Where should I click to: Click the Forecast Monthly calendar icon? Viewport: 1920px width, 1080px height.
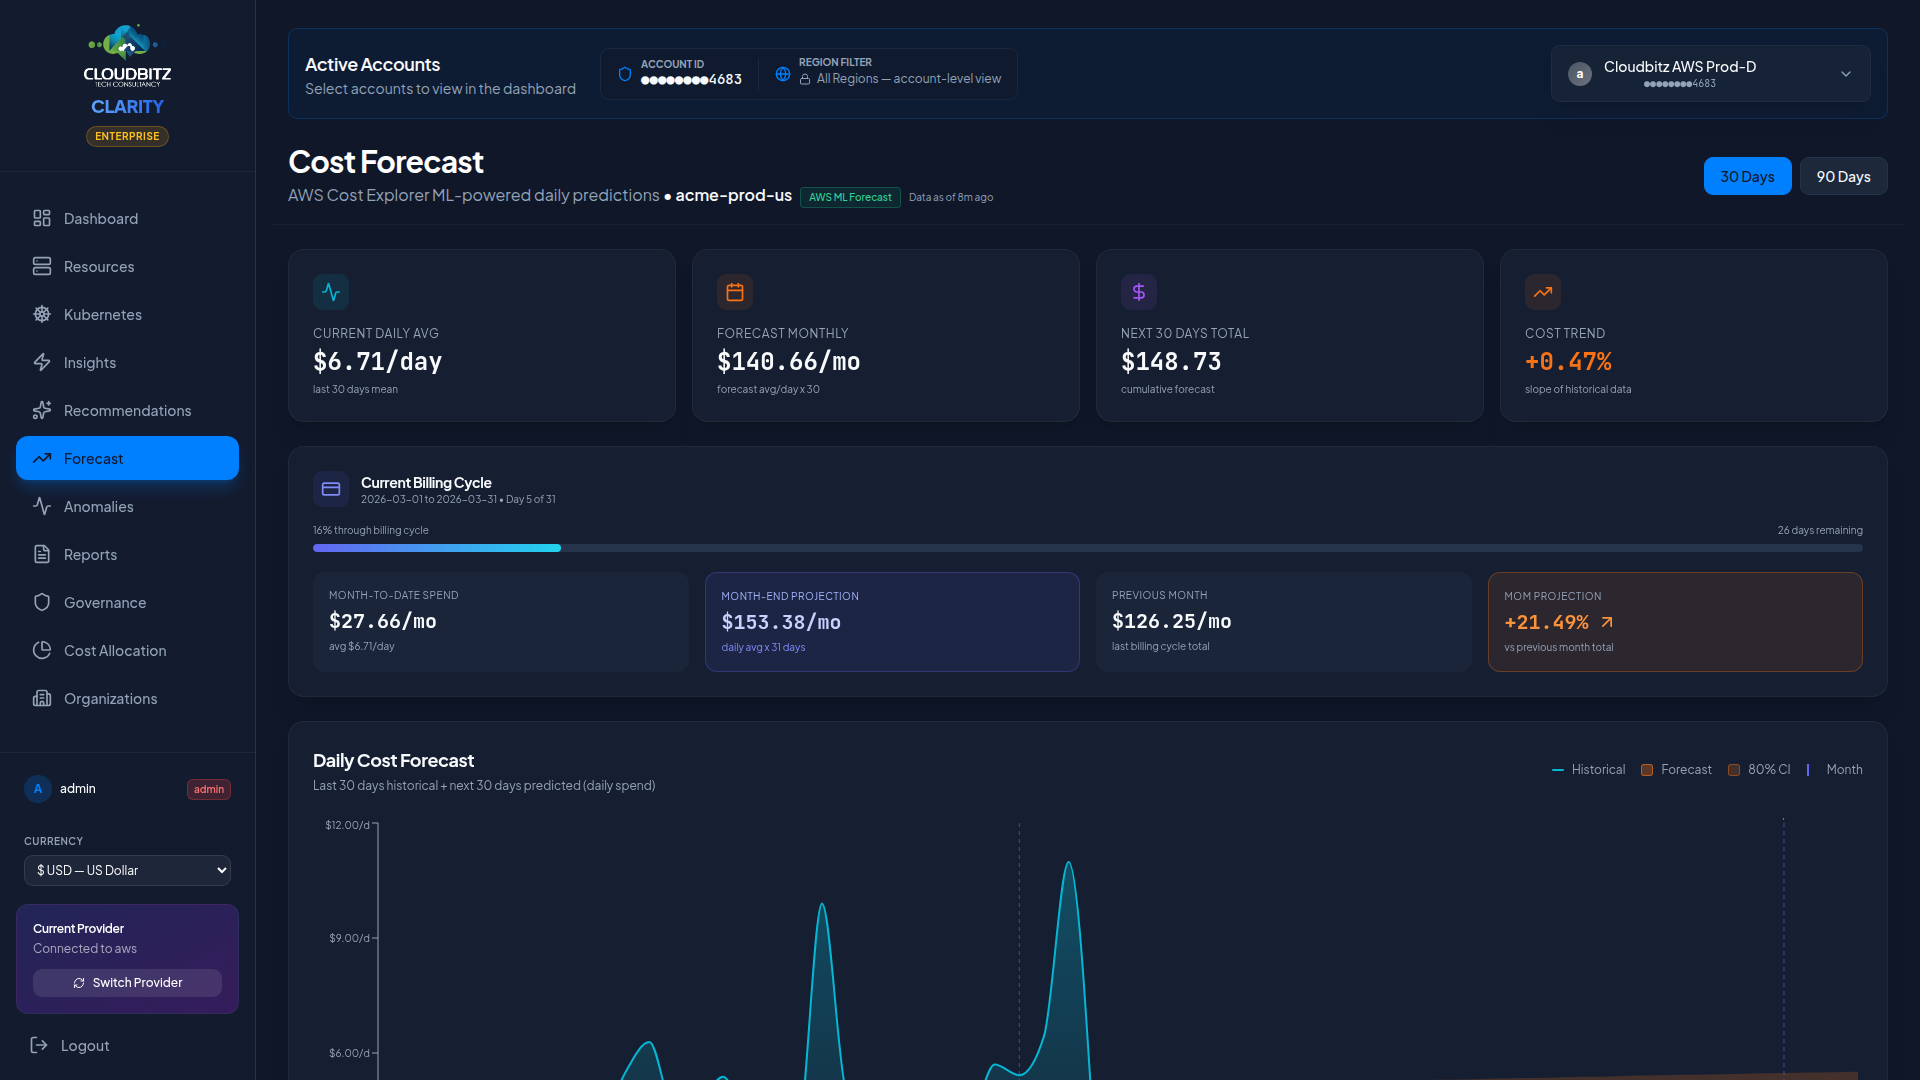(735, 292)
